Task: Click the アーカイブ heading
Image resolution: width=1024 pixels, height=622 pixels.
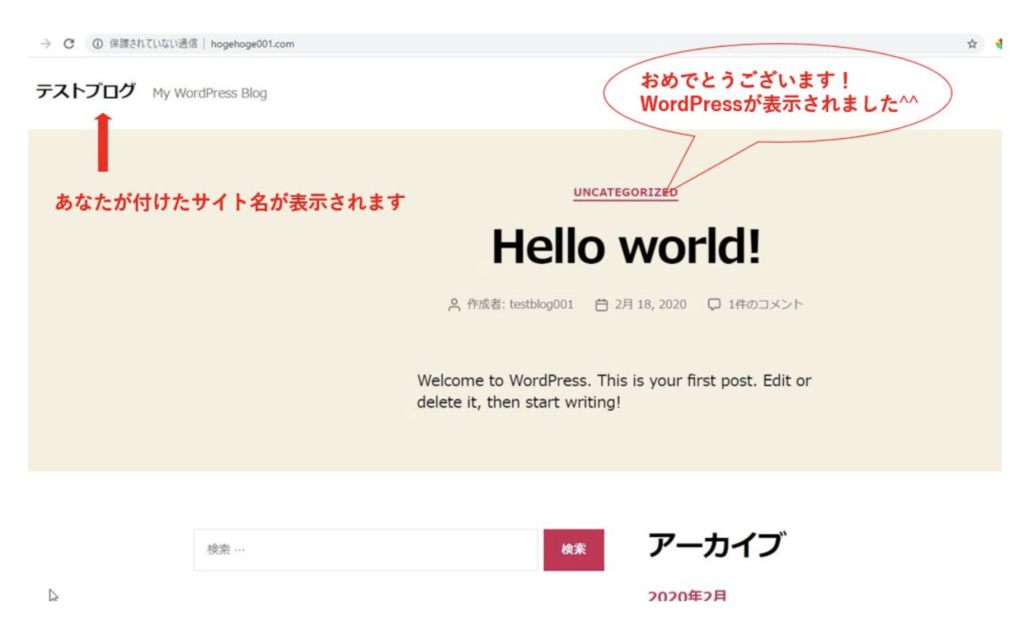Action: 716,544
